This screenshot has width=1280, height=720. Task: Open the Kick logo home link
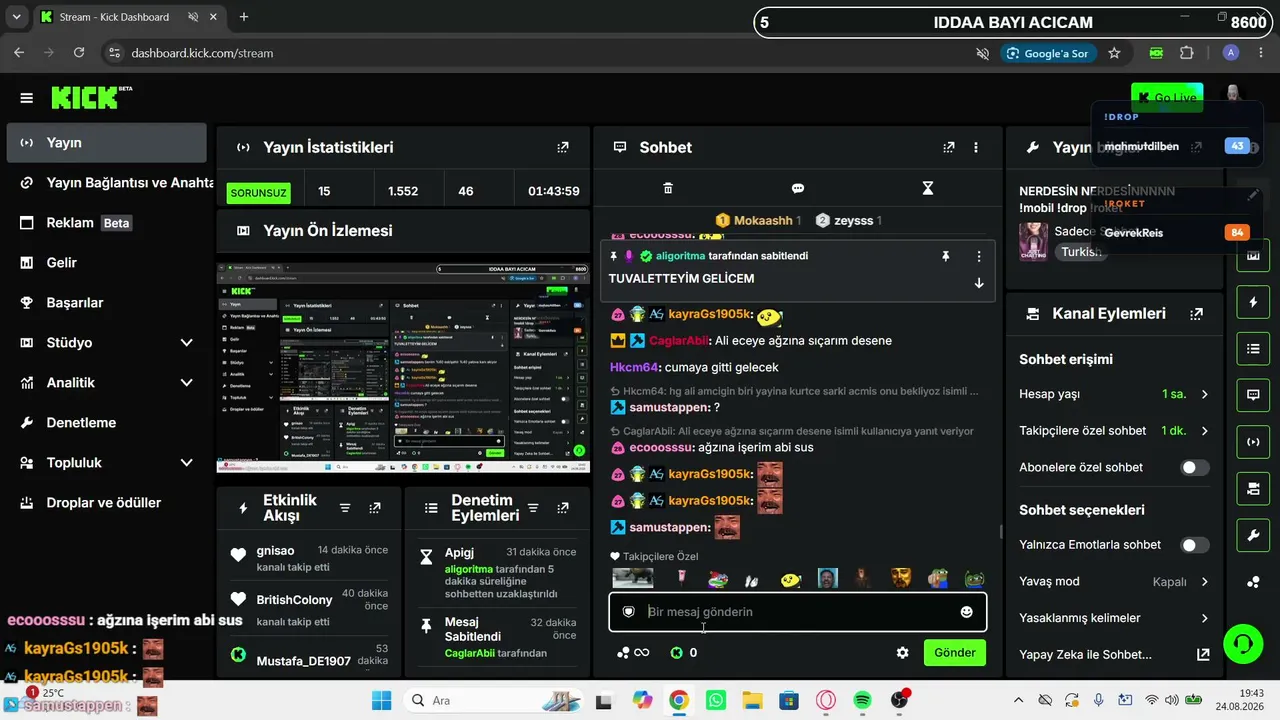click(92, 97)
